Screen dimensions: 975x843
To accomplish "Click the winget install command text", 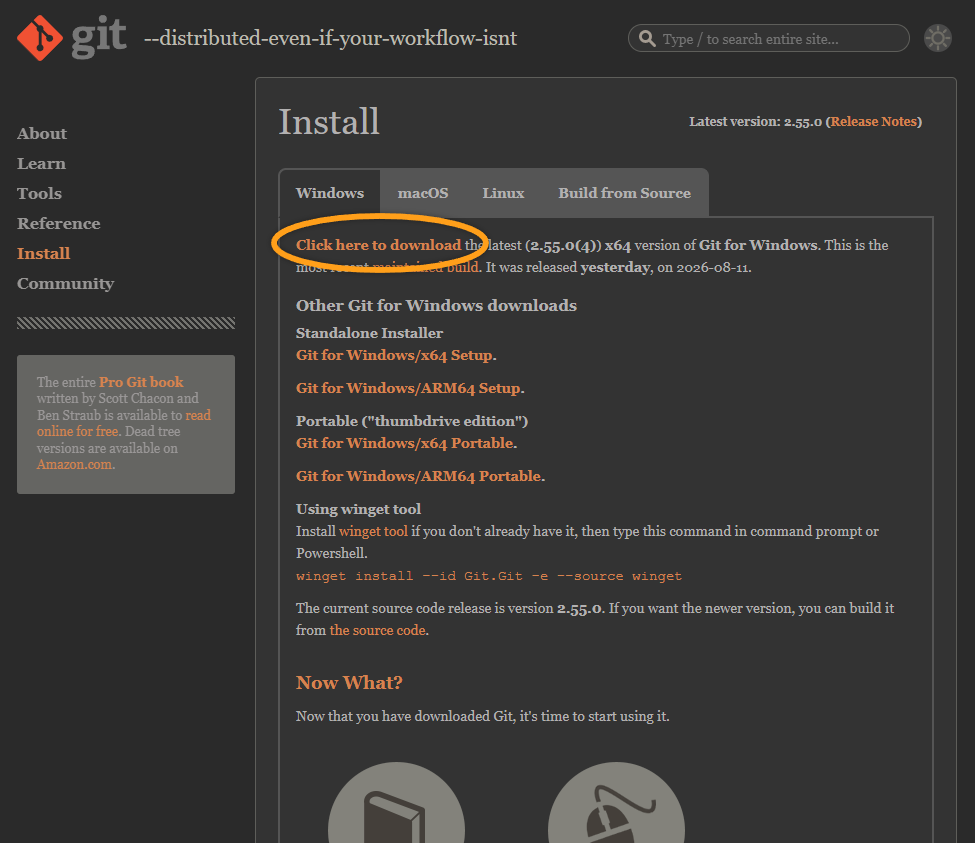I will tap(489, 576).
